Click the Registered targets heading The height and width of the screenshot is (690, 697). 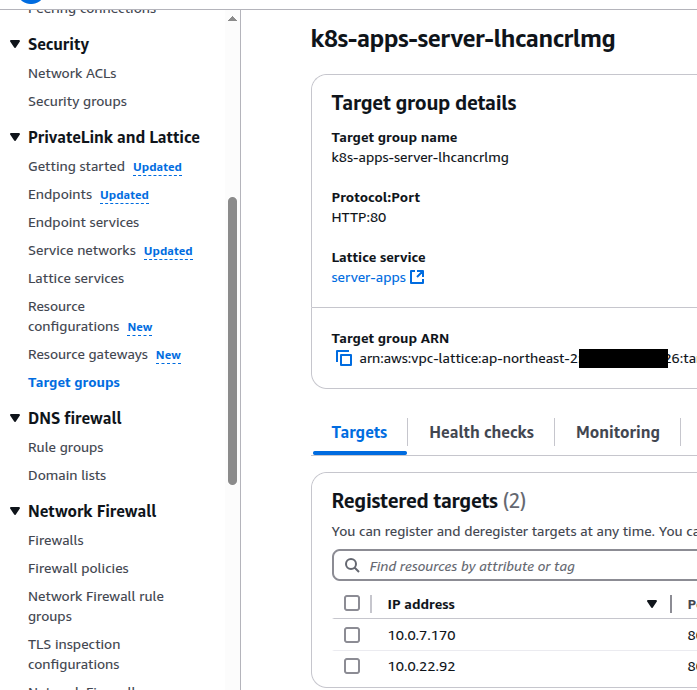[415, 501]
